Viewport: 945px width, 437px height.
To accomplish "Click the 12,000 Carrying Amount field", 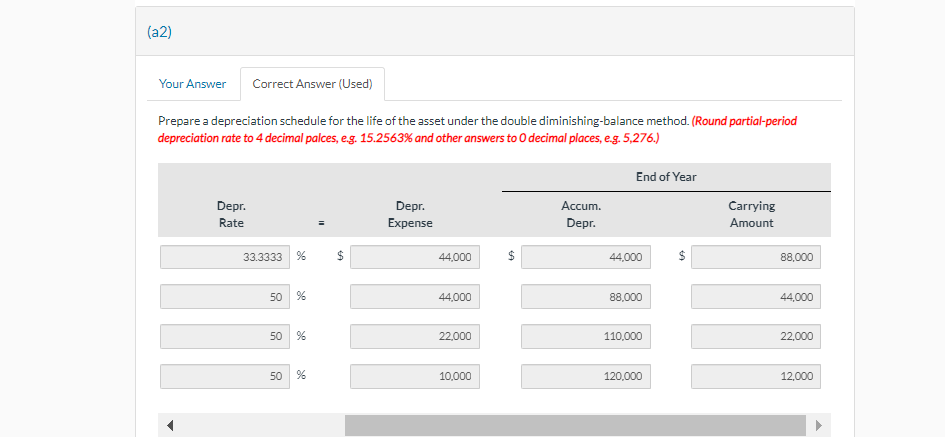I will click(756, 376).
